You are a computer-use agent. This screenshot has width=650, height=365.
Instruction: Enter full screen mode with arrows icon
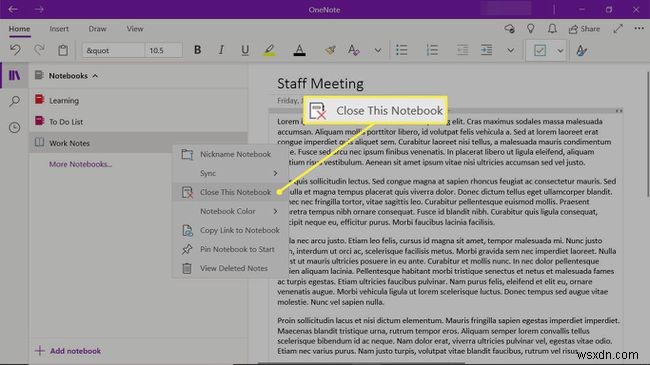(x=618, y=29)
